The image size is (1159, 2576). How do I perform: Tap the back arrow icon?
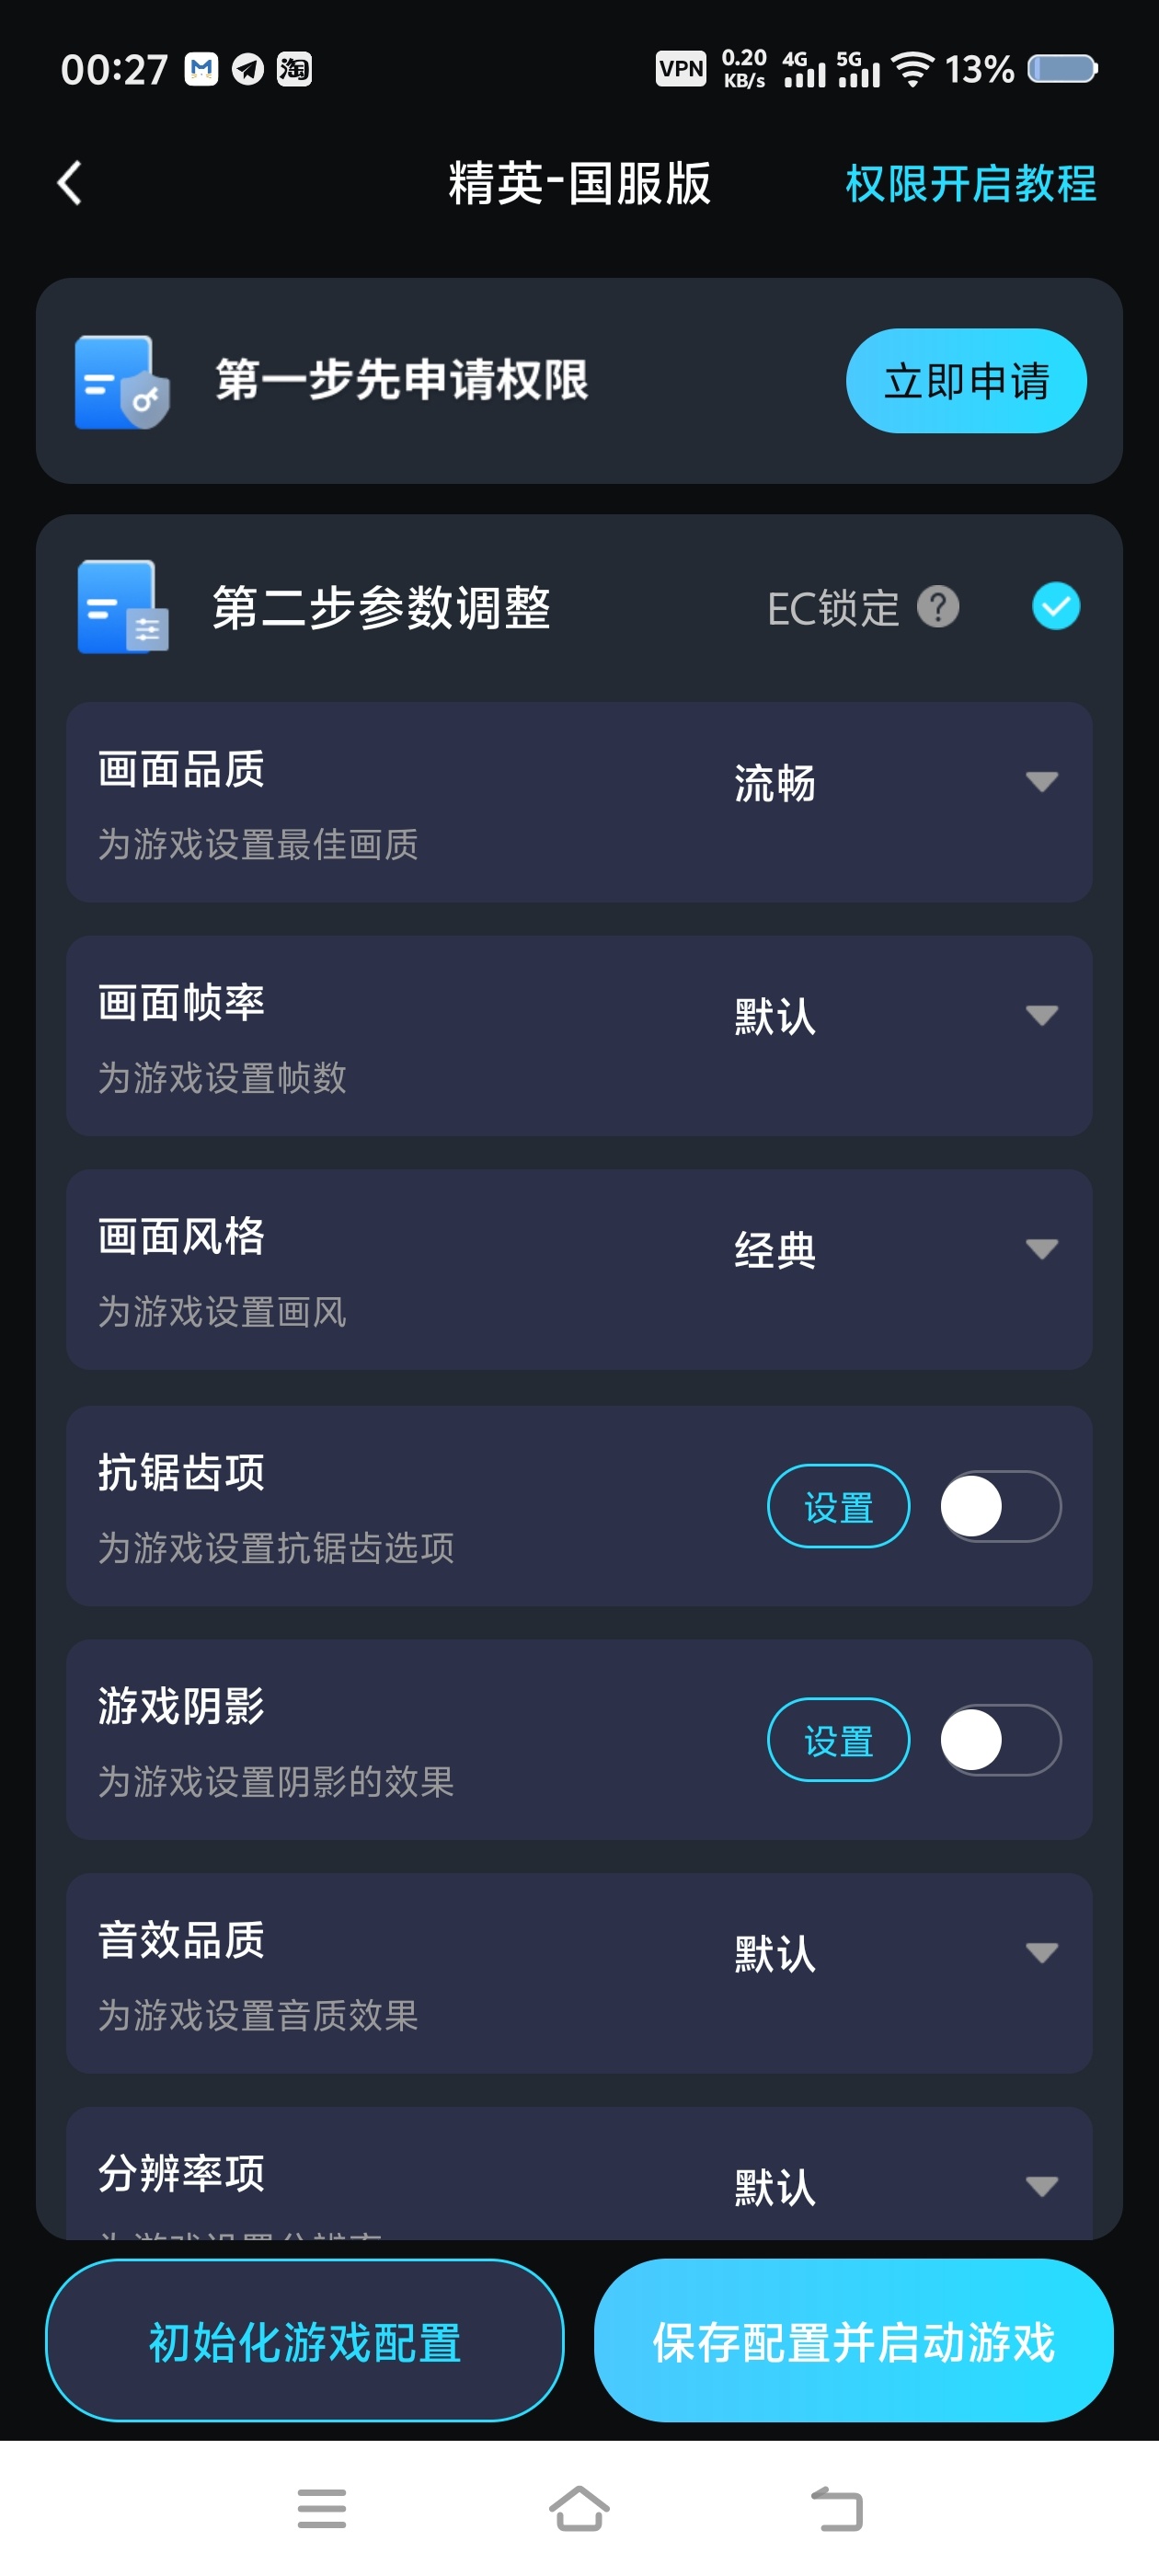click(x=69, y=183)
